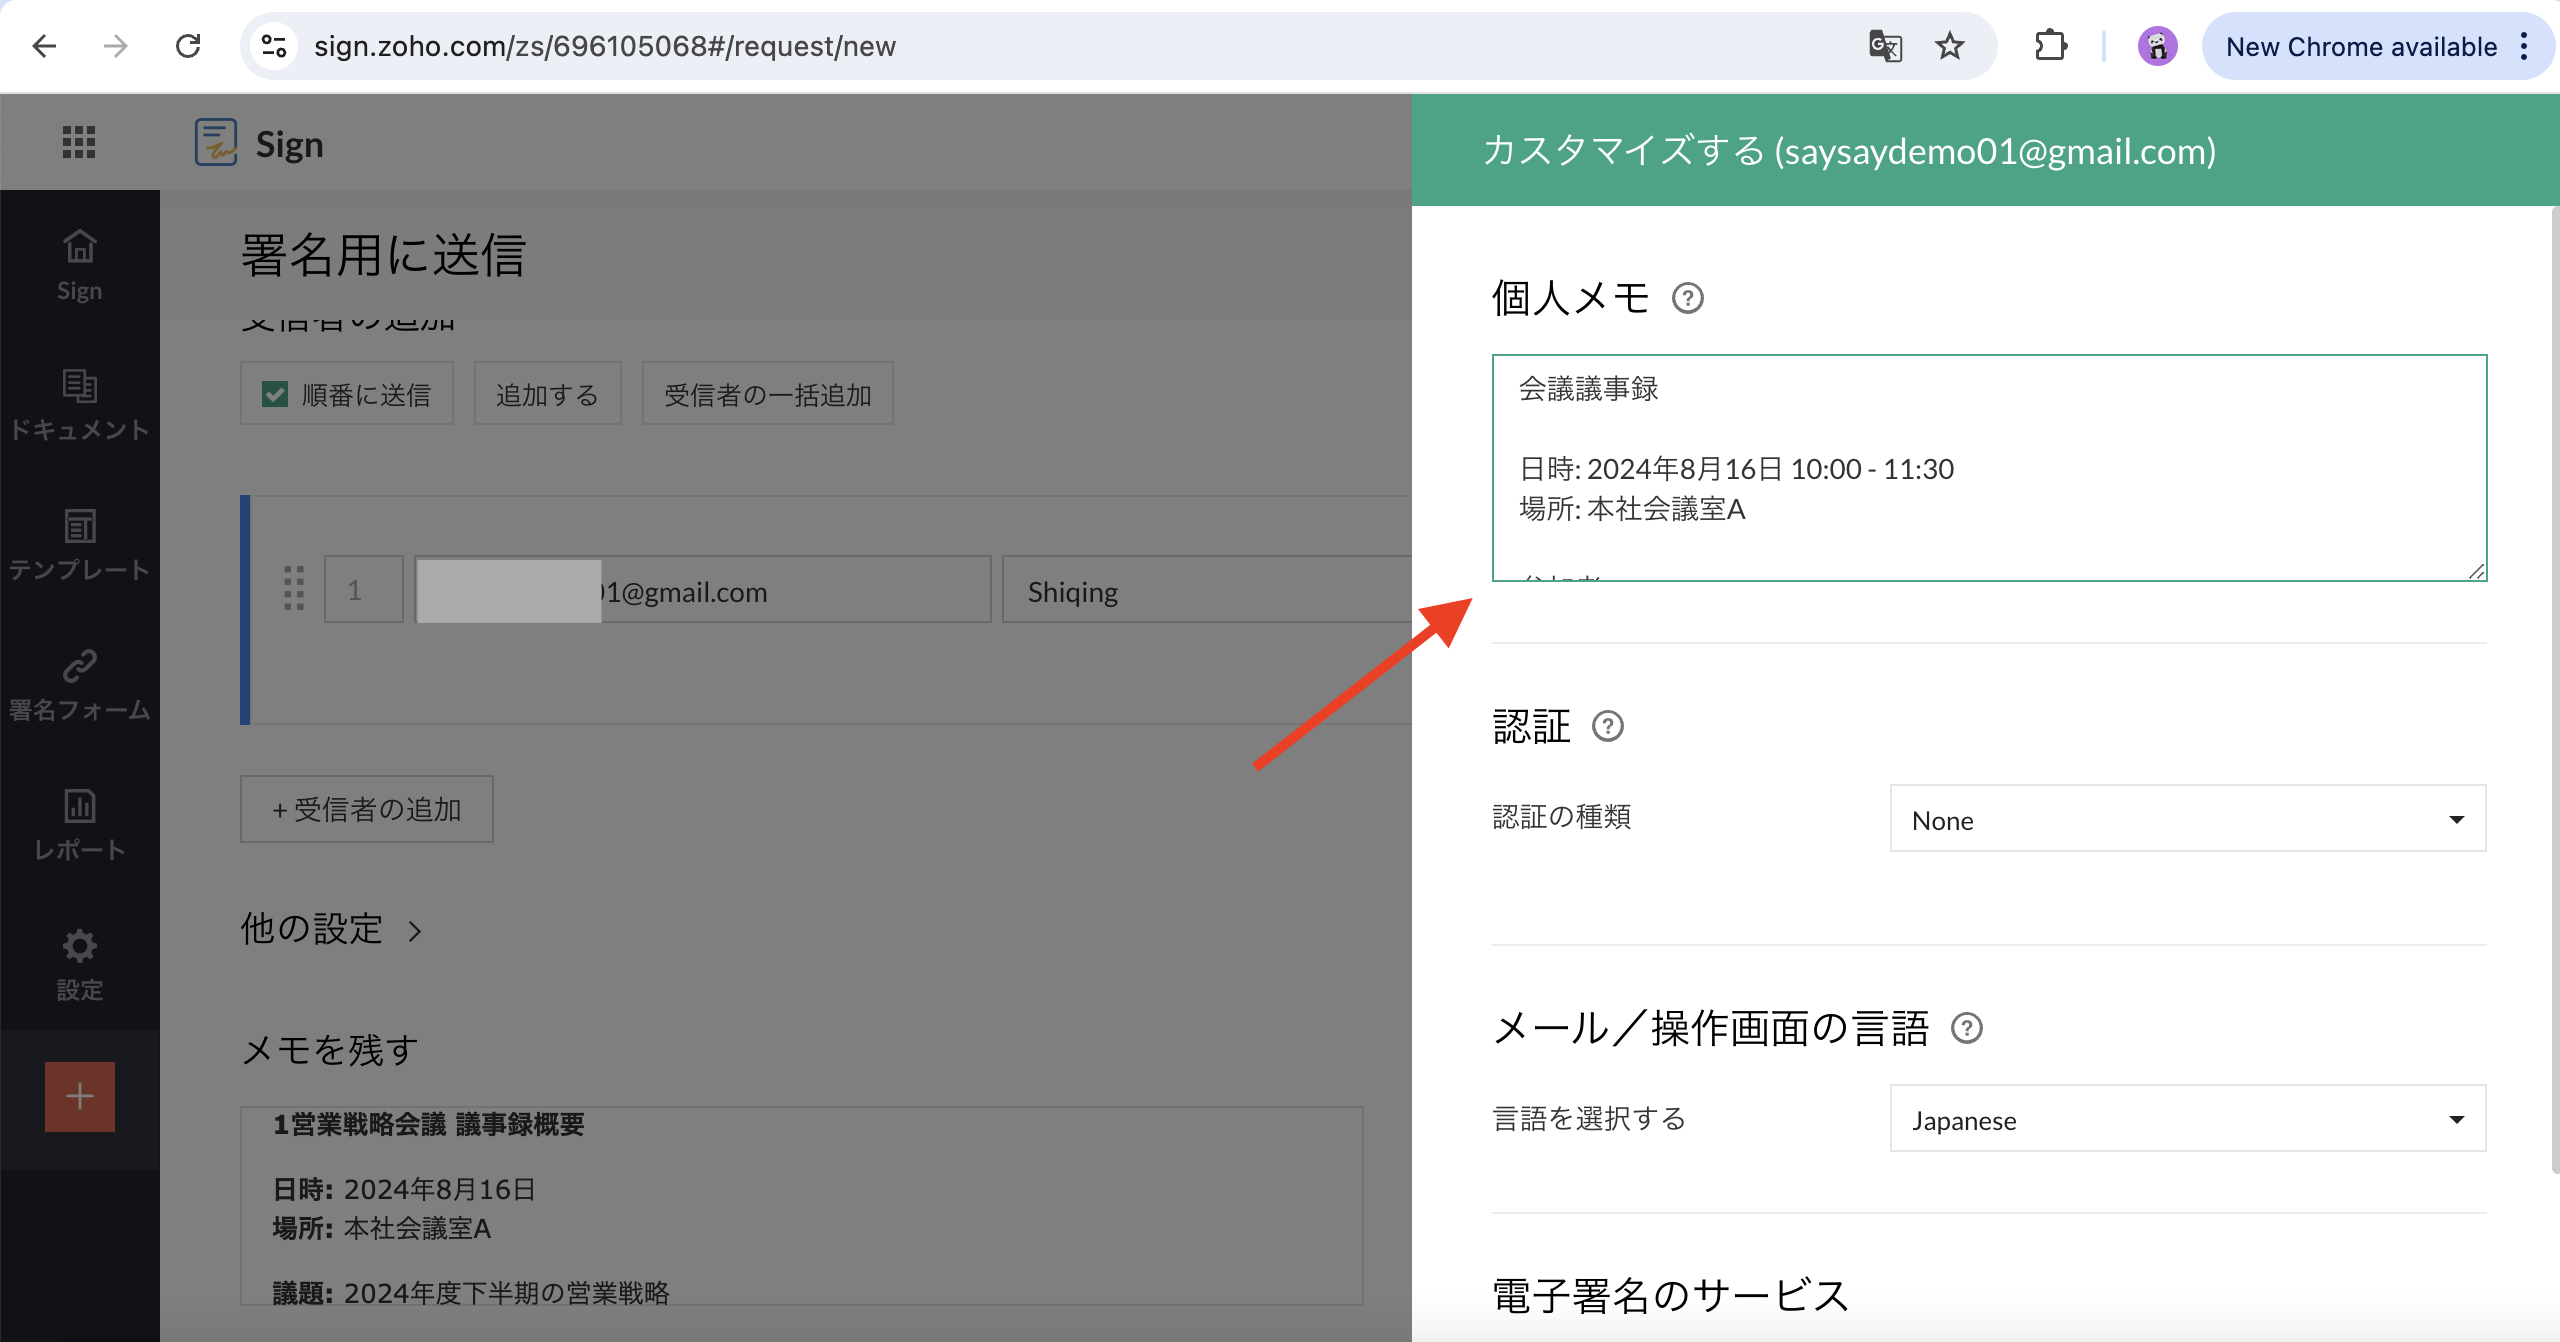The width and height of the screenshot is (2560, 1342).
Task: Open language dropdown showing Japanese
Action: pyautogui.click(x=2187, y=1119)
